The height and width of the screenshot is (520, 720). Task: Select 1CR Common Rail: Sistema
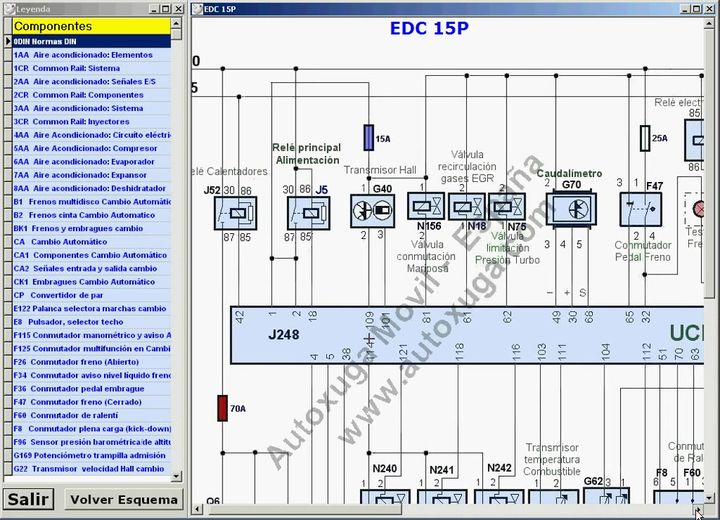(x=92, y=68)
